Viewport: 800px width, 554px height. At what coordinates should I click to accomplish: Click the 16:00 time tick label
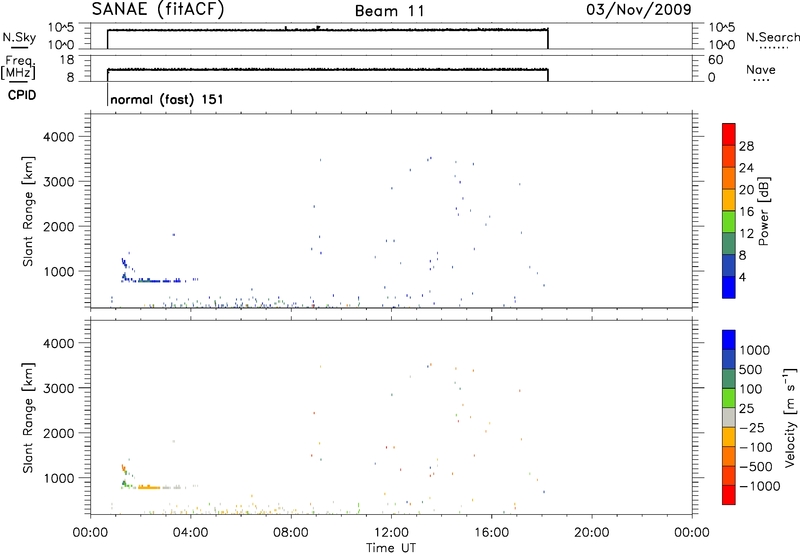(491, 533)
